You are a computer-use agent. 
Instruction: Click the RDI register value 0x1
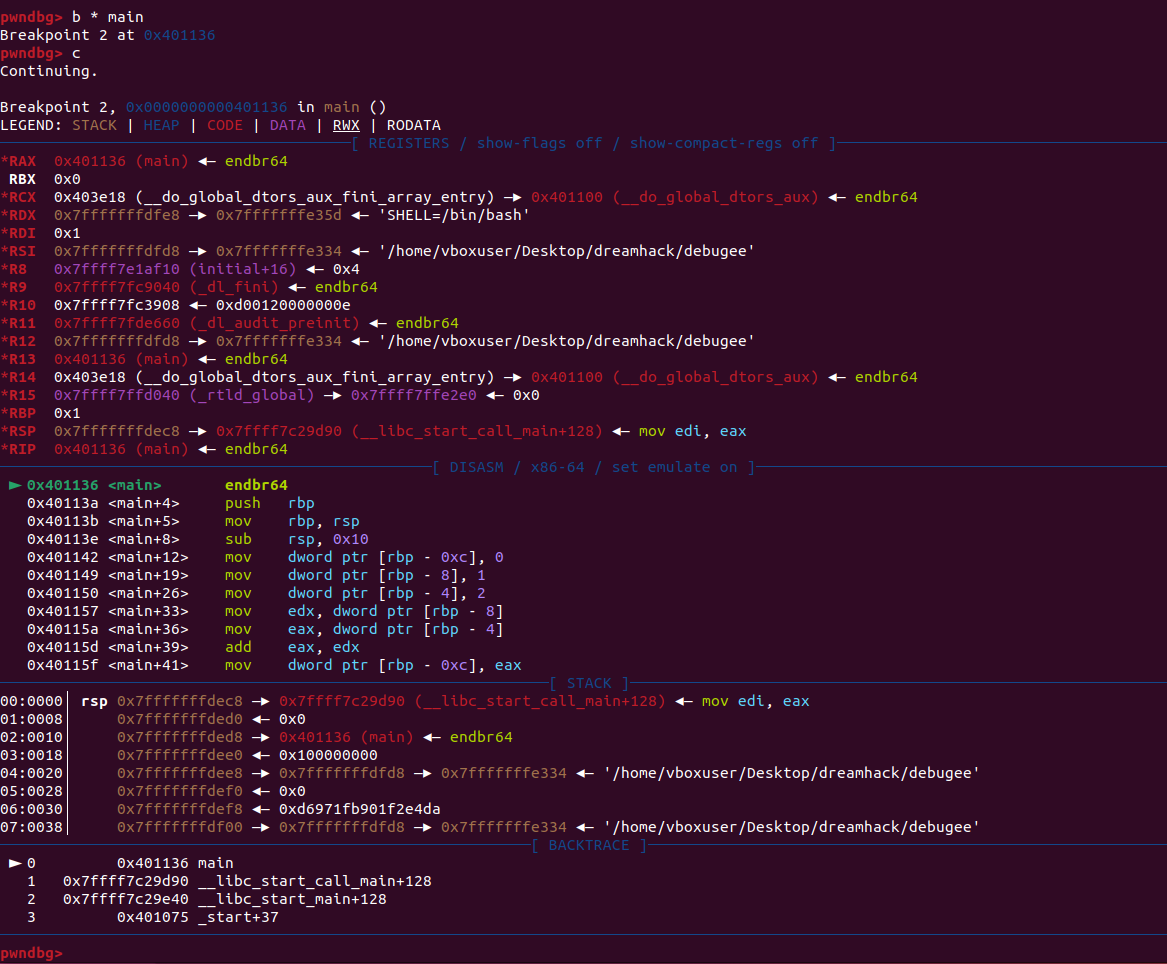[x=67, y=233]
